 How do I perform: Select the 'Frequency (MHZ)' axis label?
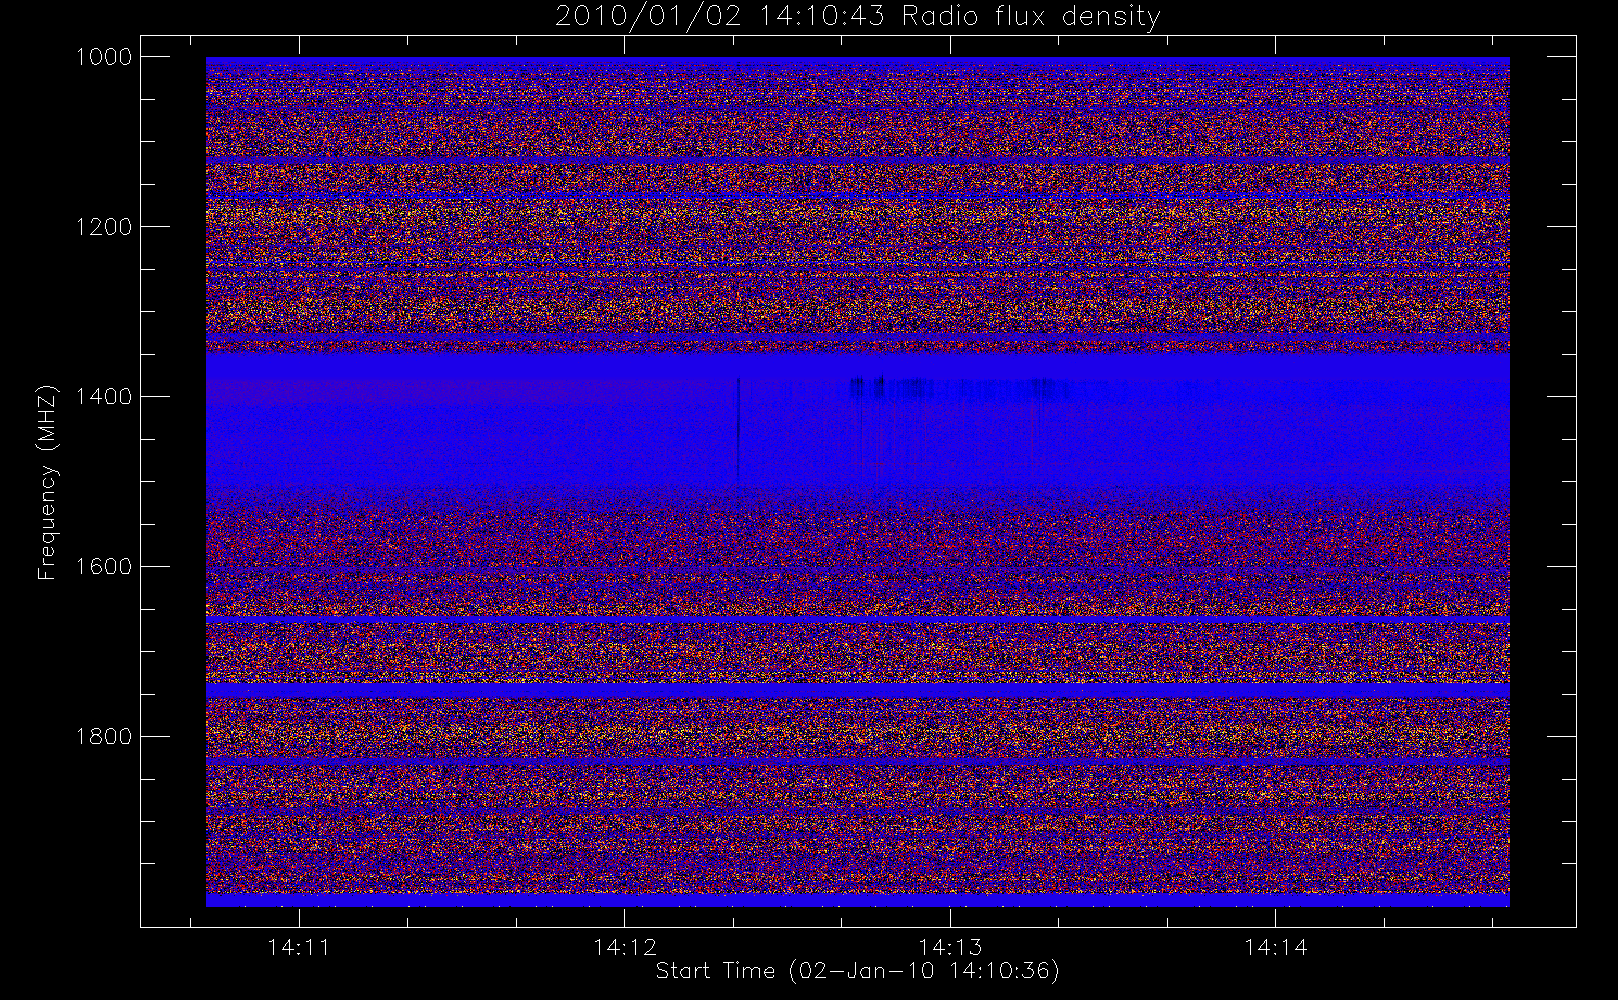[46, 482]
